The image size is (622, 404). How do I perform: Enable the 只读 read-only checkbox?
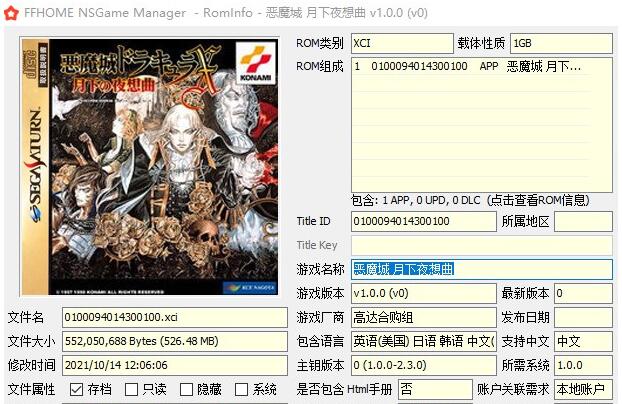(131, 389)
